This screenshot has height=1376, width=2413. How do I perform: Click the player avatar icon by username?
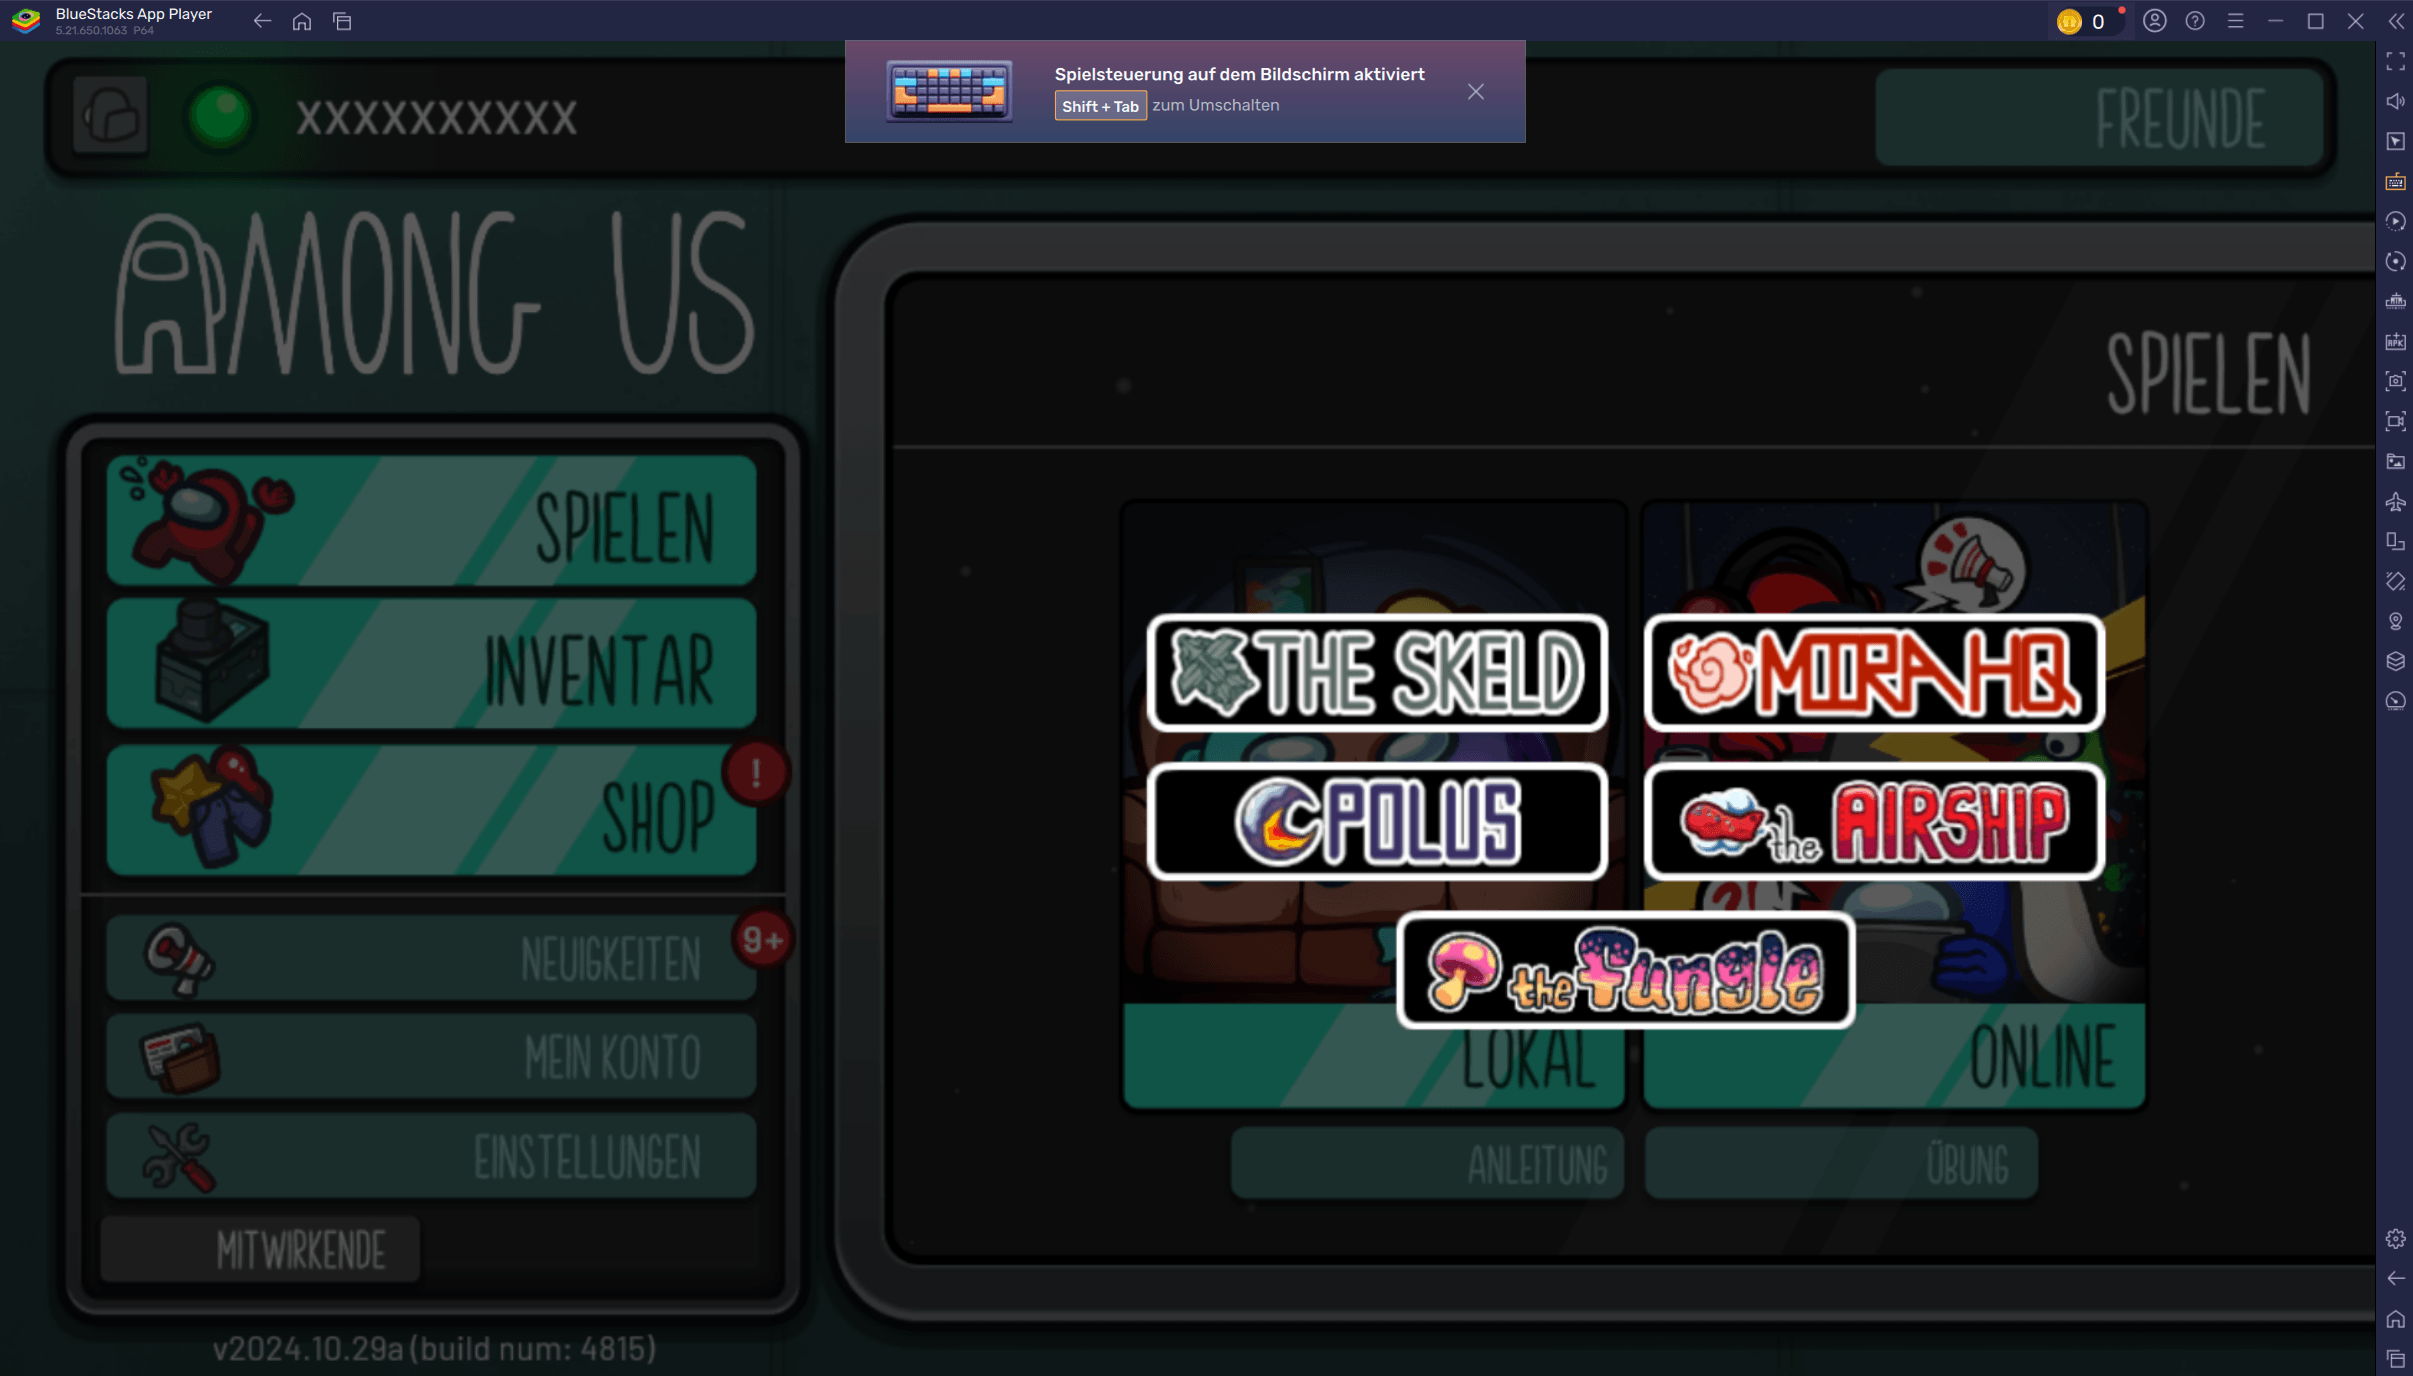(x=111, y=116)
